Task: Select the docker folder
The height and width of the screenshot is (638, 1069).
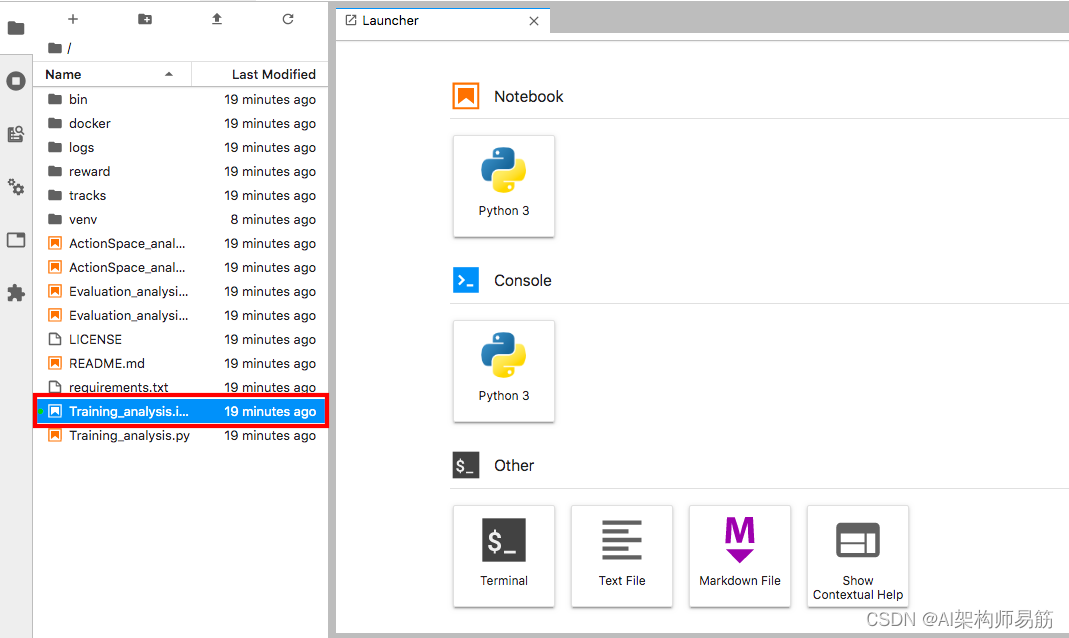Action: pos(181,123)
